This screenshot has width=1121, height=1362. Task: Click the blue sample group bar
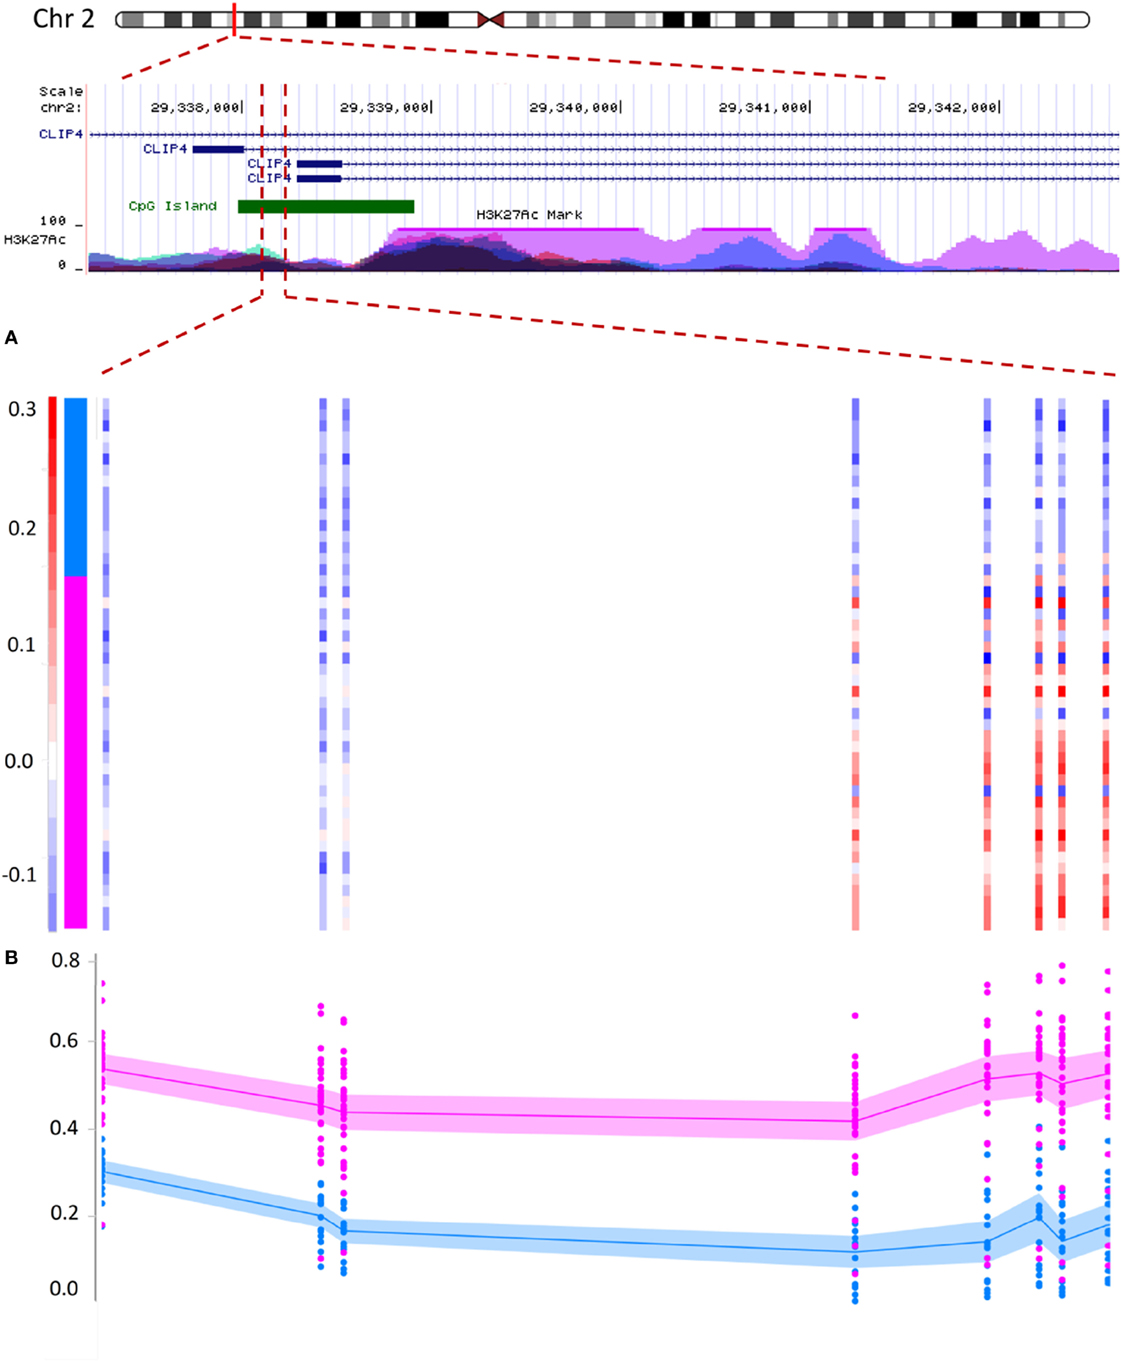point(75,487)
